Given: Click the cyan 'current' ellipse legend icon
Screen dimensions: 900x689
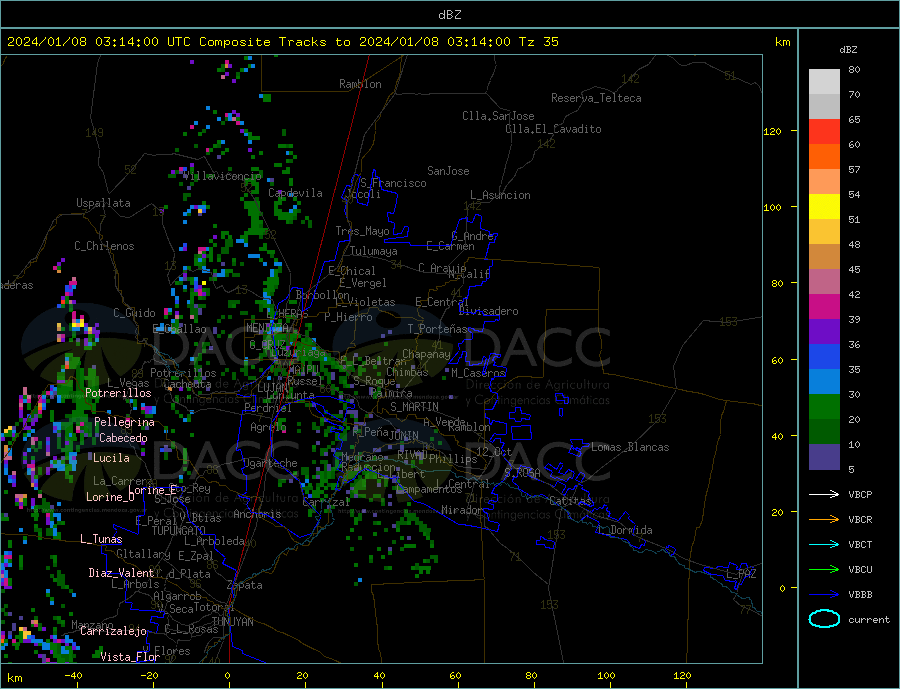Looking at the screenshot, I should [824, 619].
